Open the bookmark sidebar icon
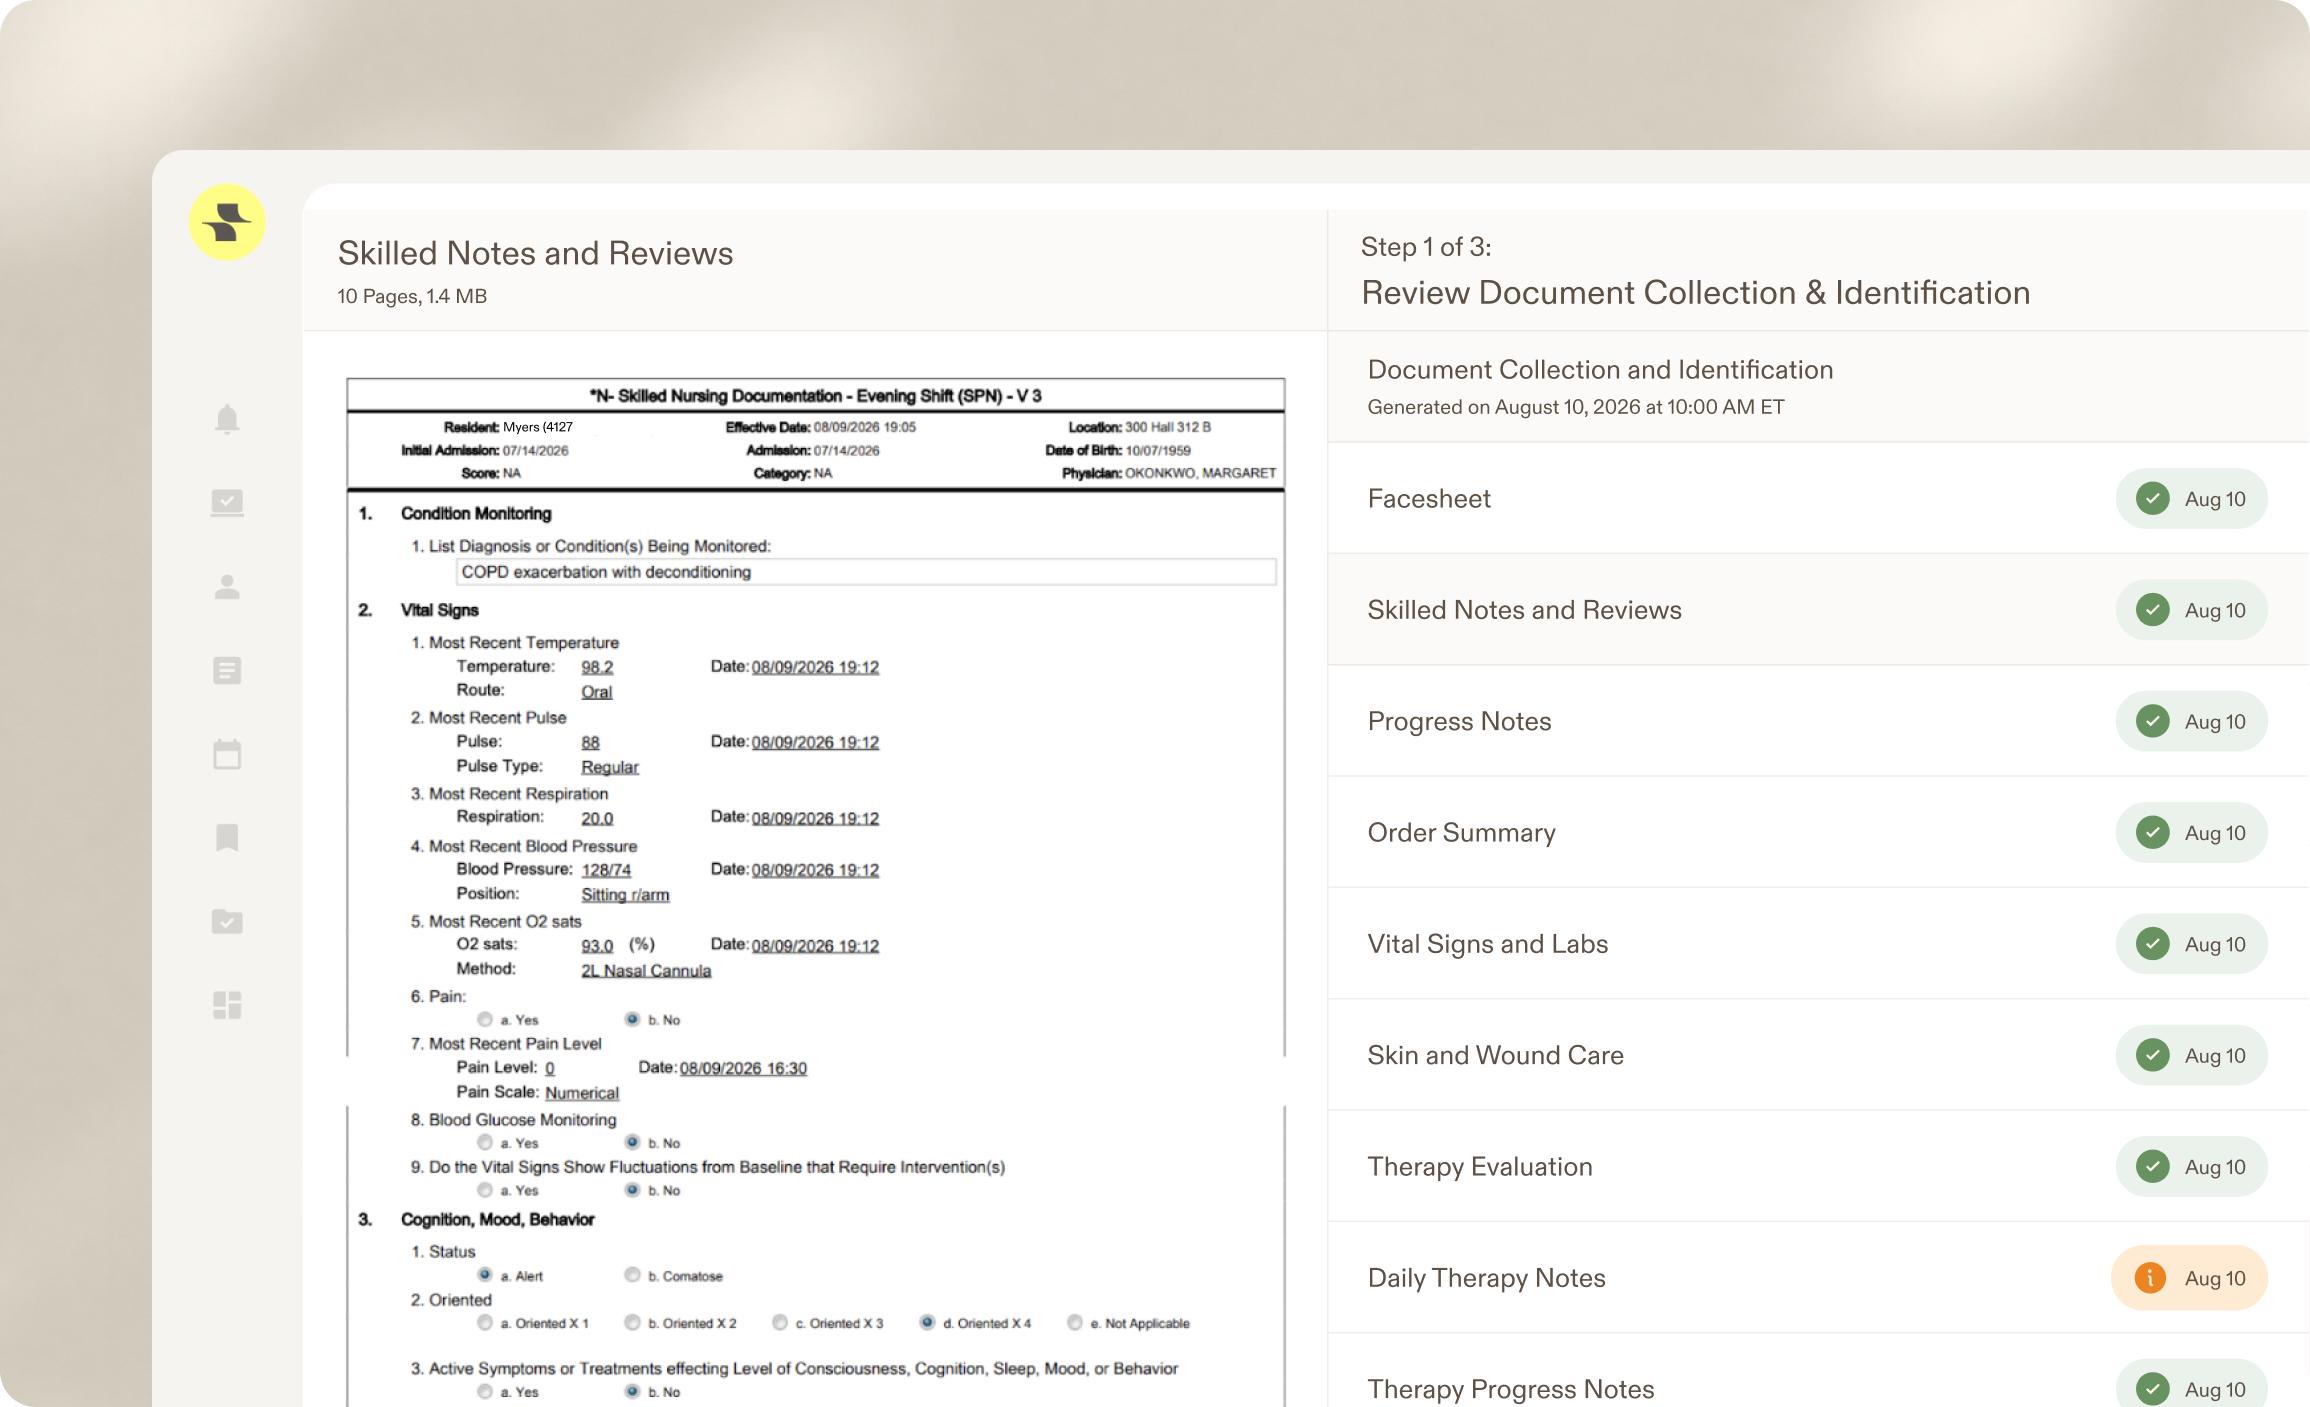The width and height of the screenshot is (2310, 1407). (x=227, y=838)
